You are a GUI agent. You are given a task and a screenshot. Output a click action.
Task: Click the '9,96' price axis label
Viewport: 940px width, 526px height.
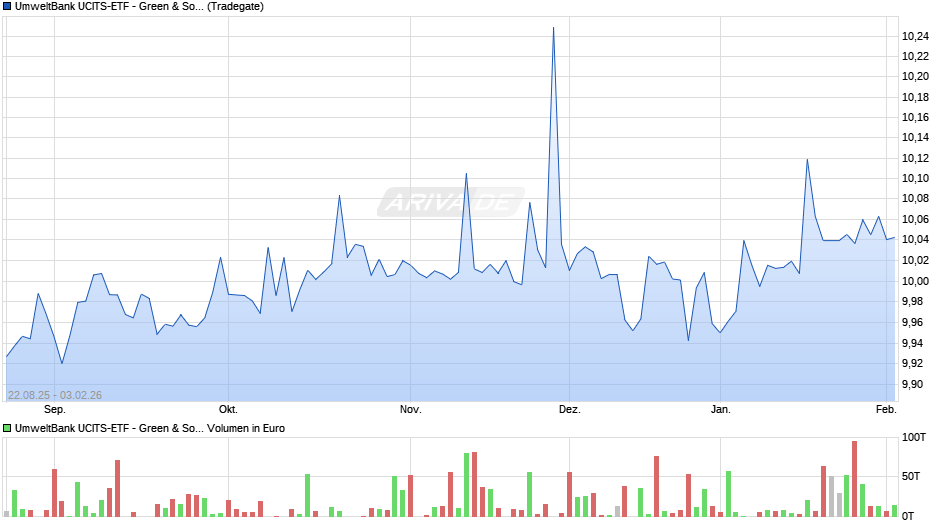coord(913,323)
